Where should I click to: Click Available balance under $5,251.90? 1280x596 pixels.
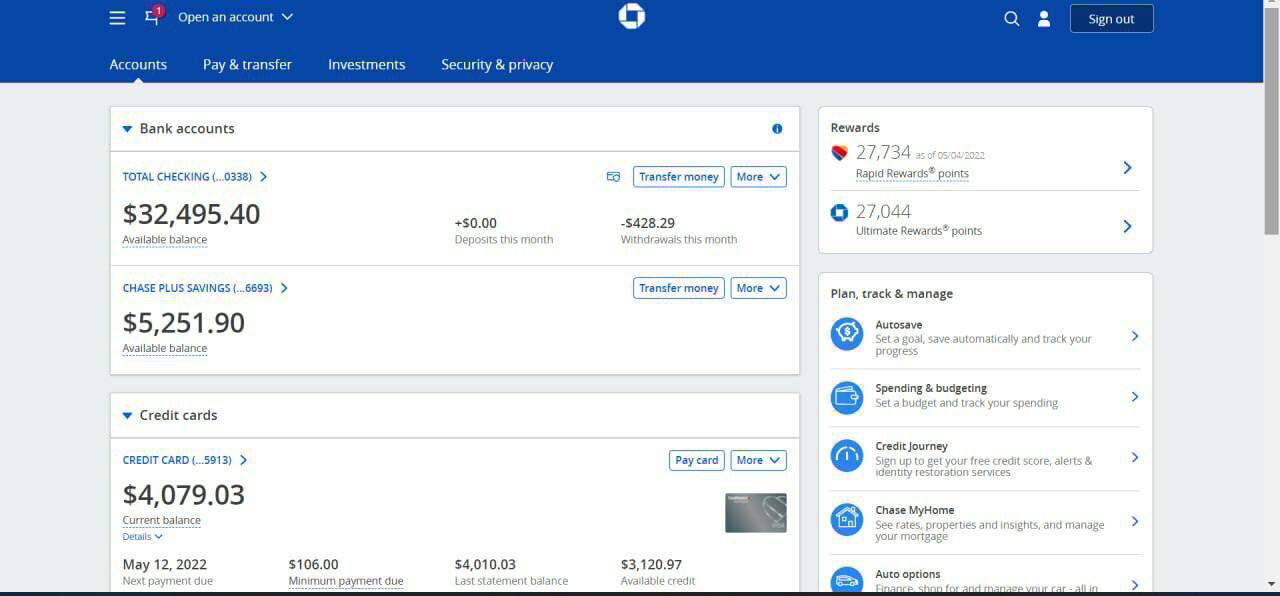pyautogui.click(x=165, y=349)
